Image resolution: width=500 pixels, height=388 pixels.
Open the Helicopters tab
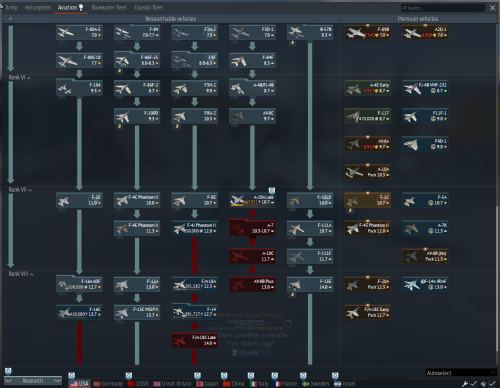[37, 7]
